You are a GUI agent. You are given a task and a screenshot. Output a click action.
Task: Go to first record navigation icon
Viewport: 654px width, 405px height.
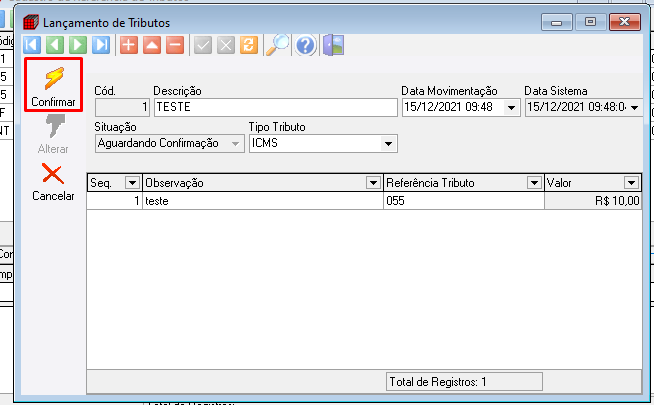[x=32, y=45]
